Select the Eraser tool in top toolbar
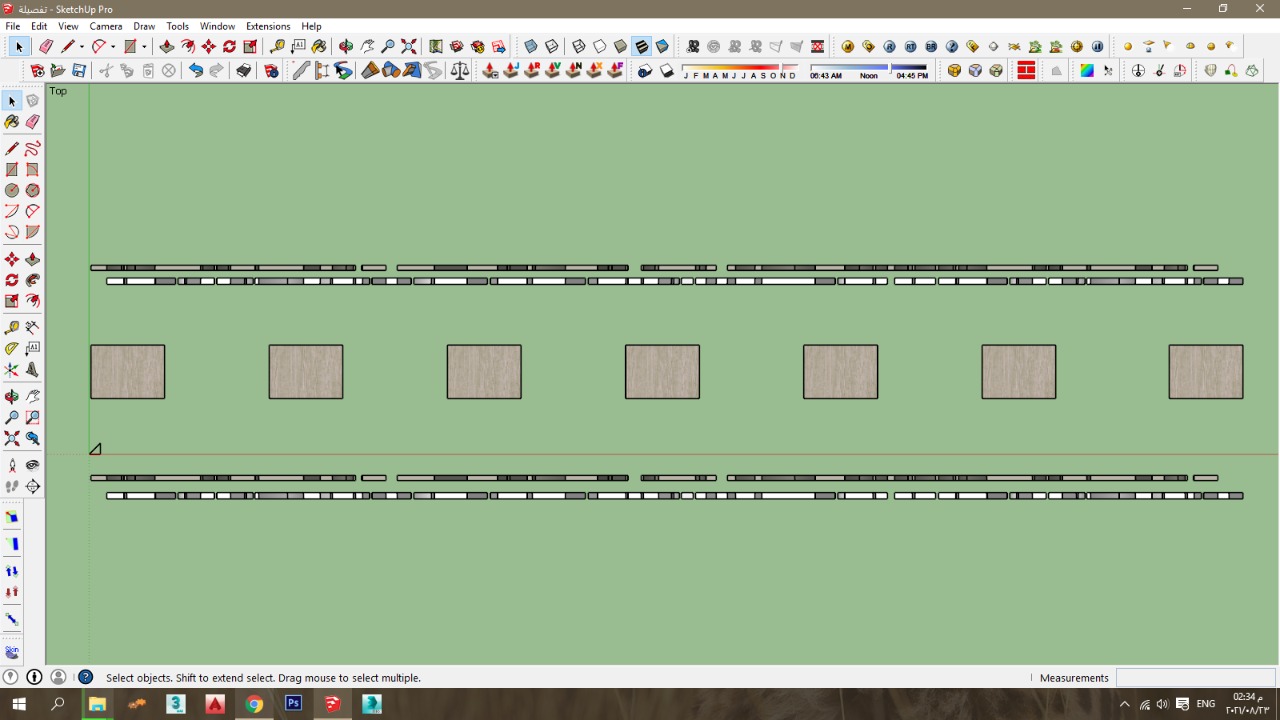Image resolution: width=1280 pixels, height=720 pixels. [x=46, y=47]
